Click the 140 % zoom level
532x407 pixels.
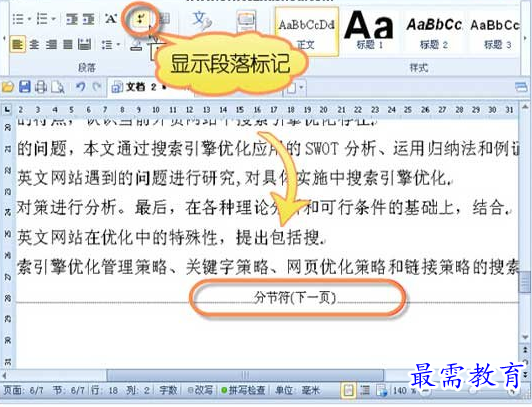(x=405, y=391)
